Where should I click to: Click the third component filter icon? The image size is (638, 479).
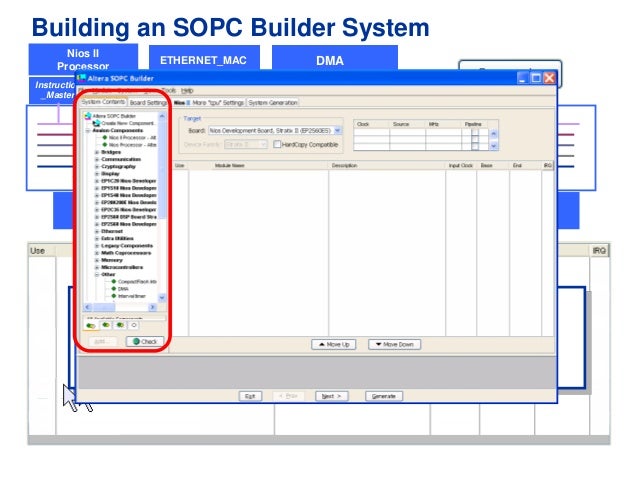click(x=120, y=325)
